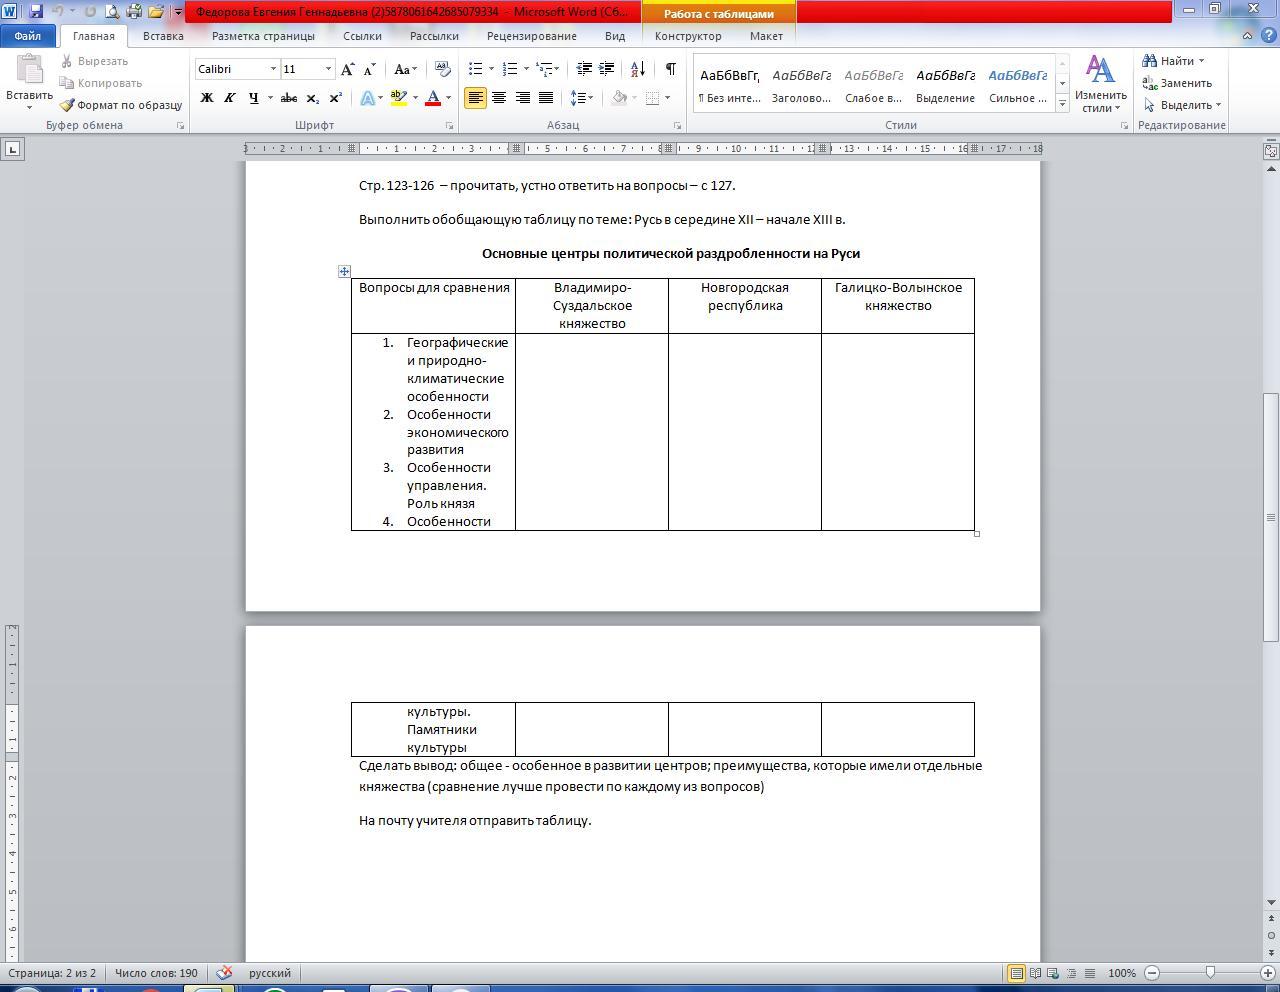
Task: Click the spelling check status icon
Action: [225, 973]
